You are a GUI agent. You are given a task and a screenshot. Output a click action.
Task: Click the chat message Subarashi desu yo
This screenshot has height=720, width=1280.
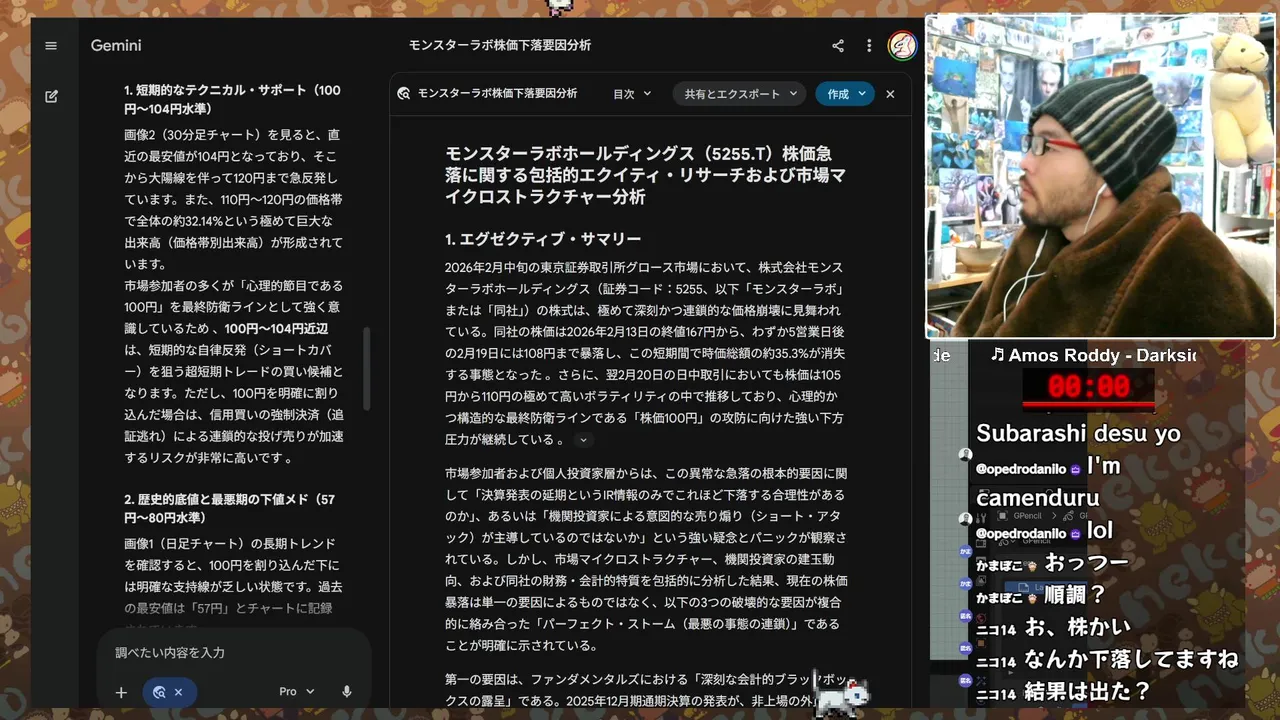[x=1078, y=434]
